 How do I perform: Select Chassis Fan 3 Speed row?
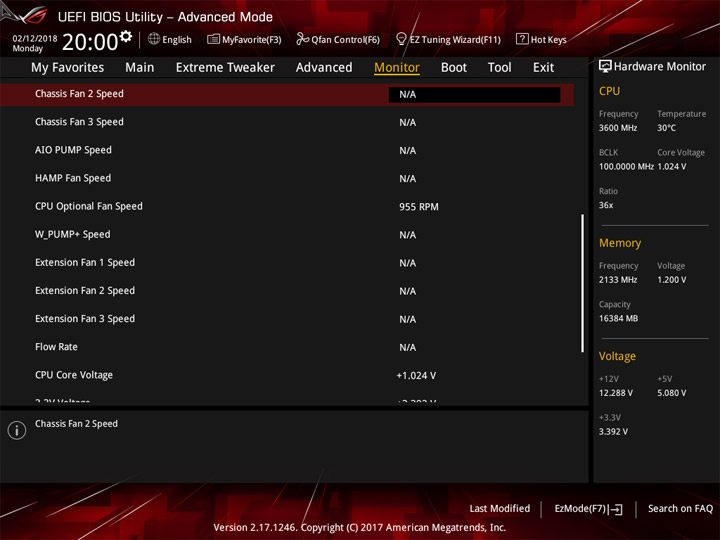[287, 122]
